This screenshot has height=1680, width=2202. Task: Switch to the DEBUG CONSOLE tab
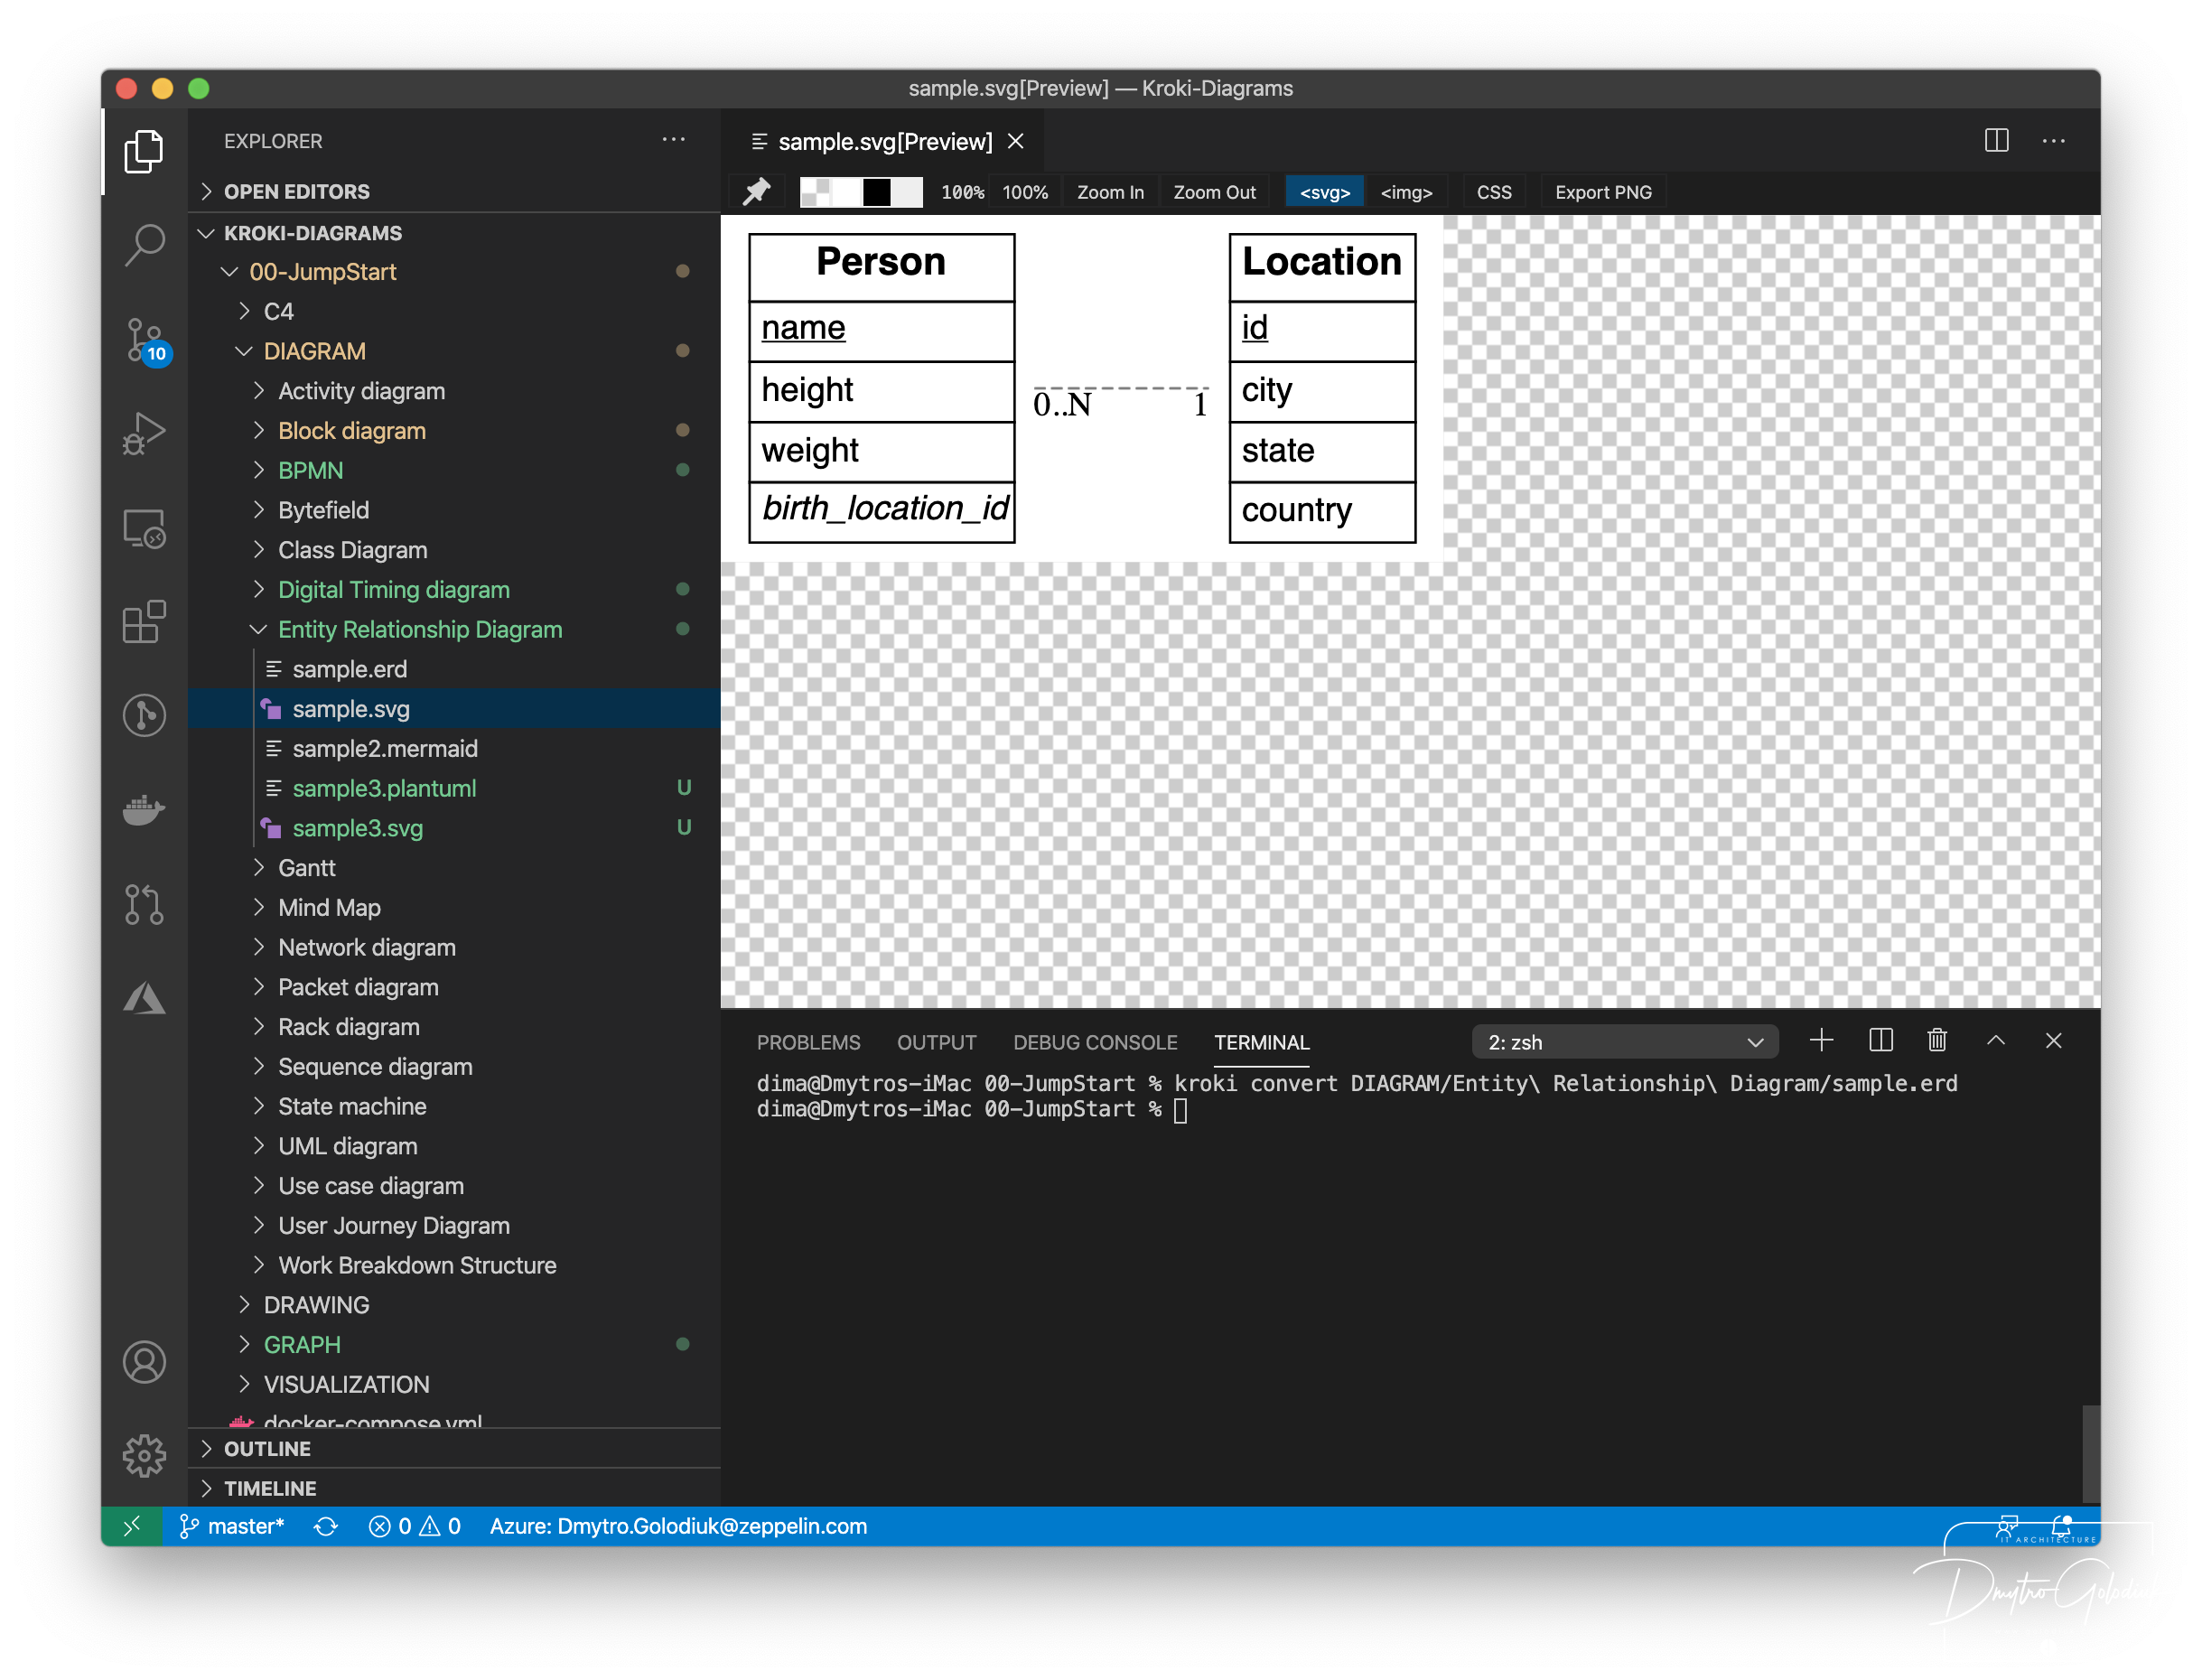click(1095, 1042)
